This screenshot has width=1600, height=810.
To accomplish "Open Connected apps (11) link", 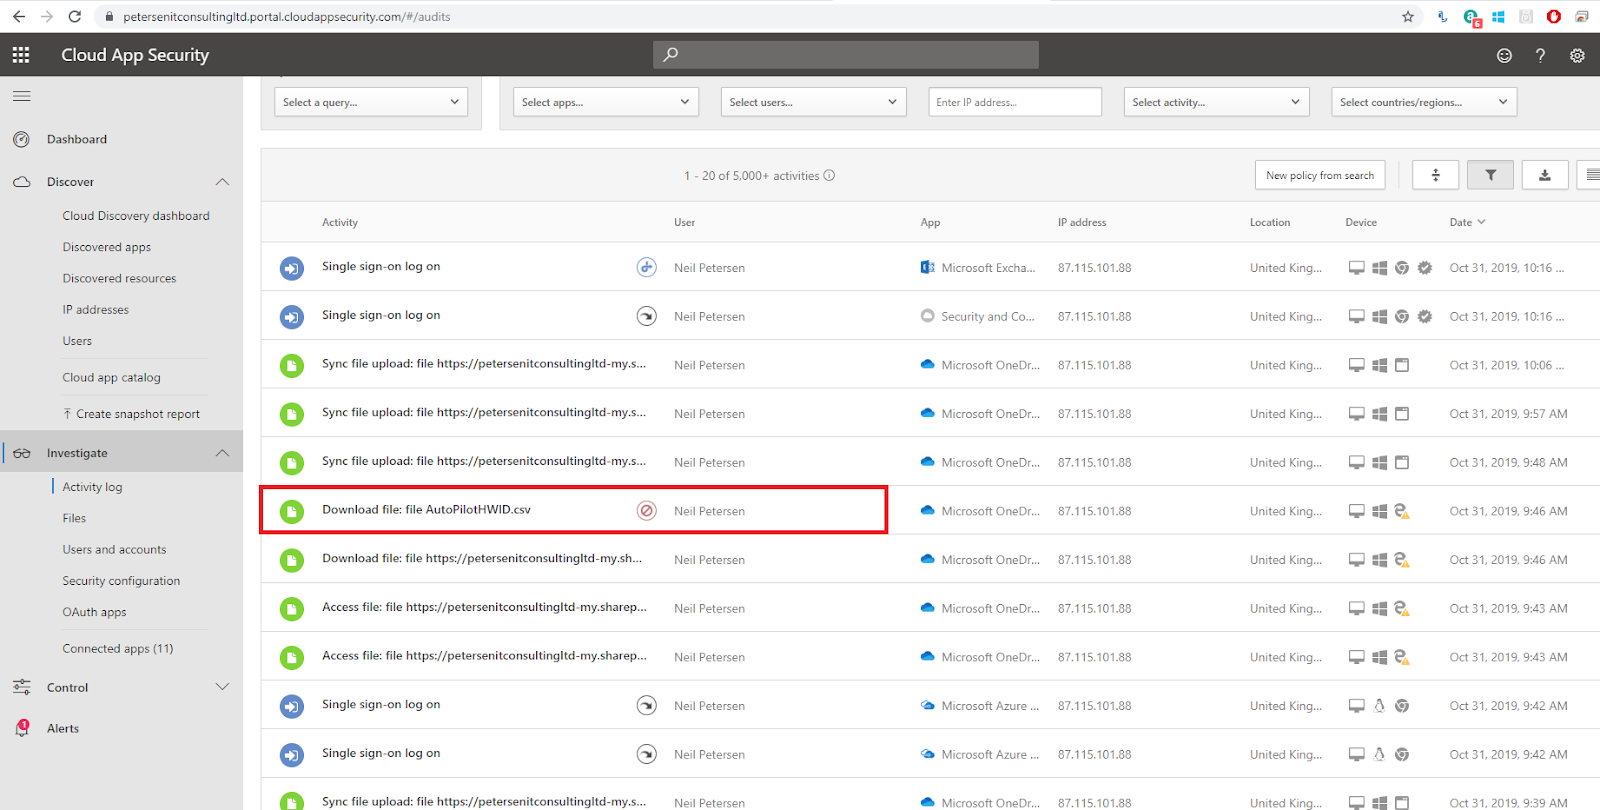I will tap(118, 649).
